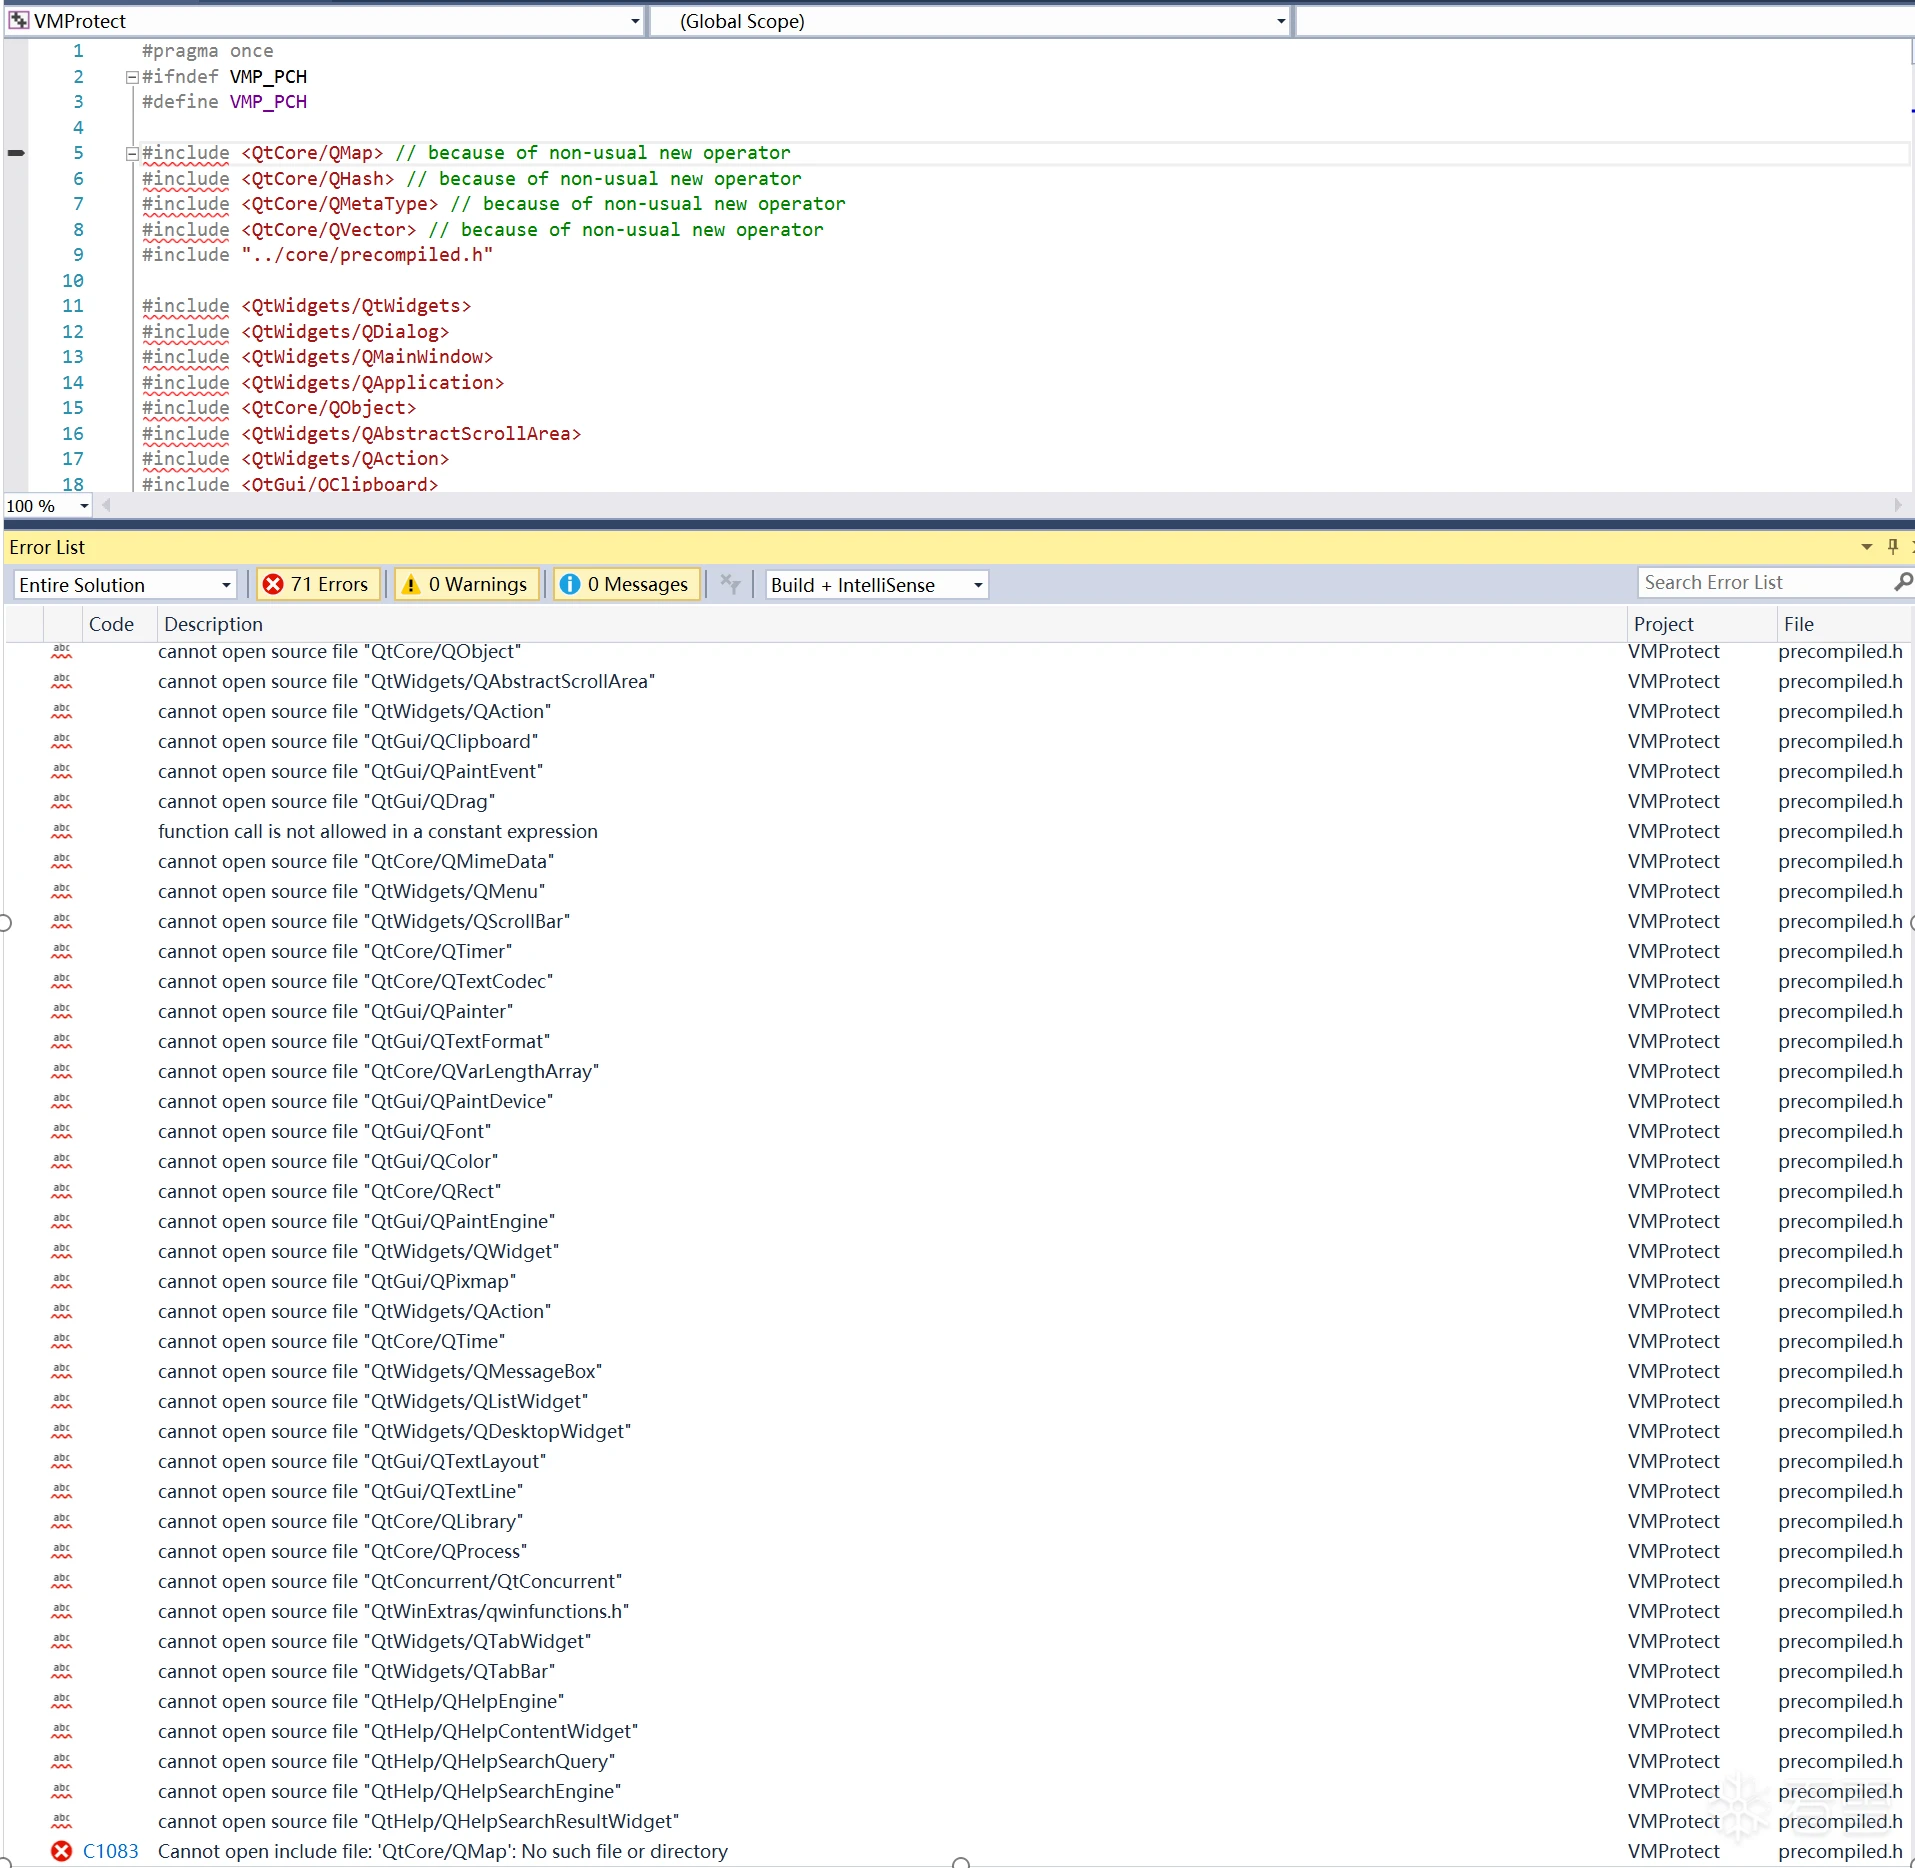Click the IntelliSense icon on the QtCore/QMimeData row
This screenshot has width=1915, height=1868.
[x=62, y=861]
